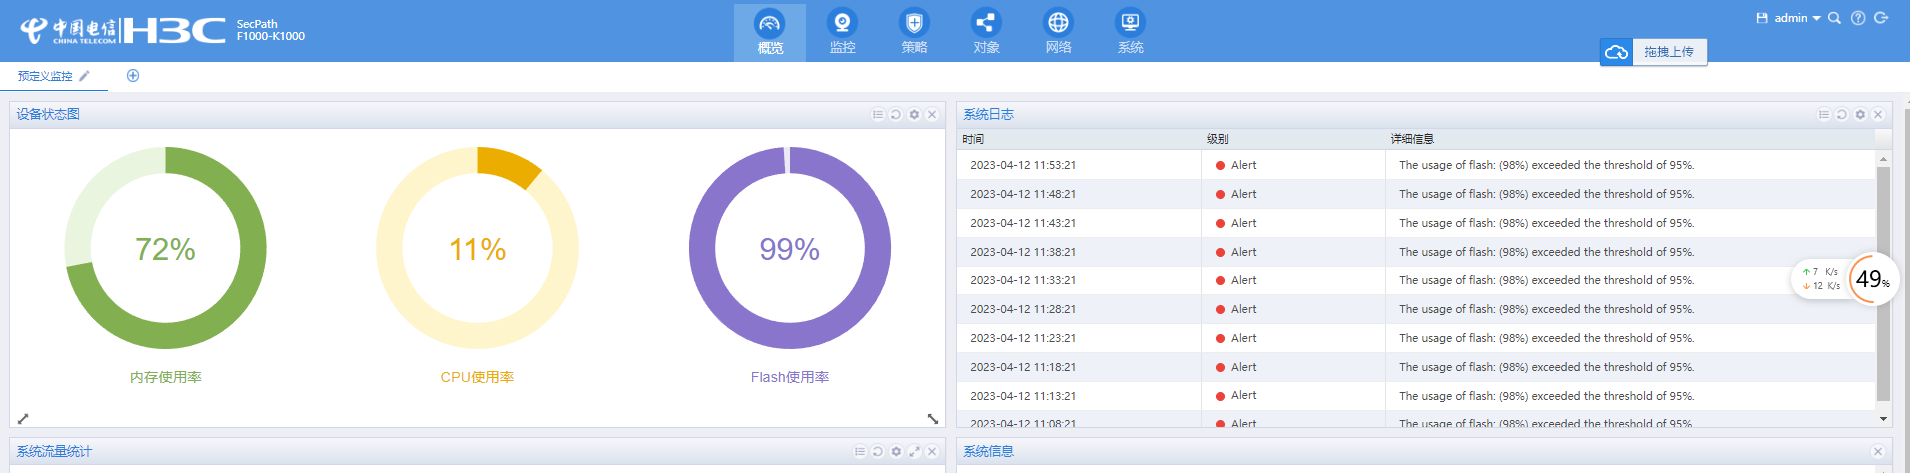This screenshot has width=1910, height=473.
Task: Click the 72% memory usage donut chart
Action: 166,248
